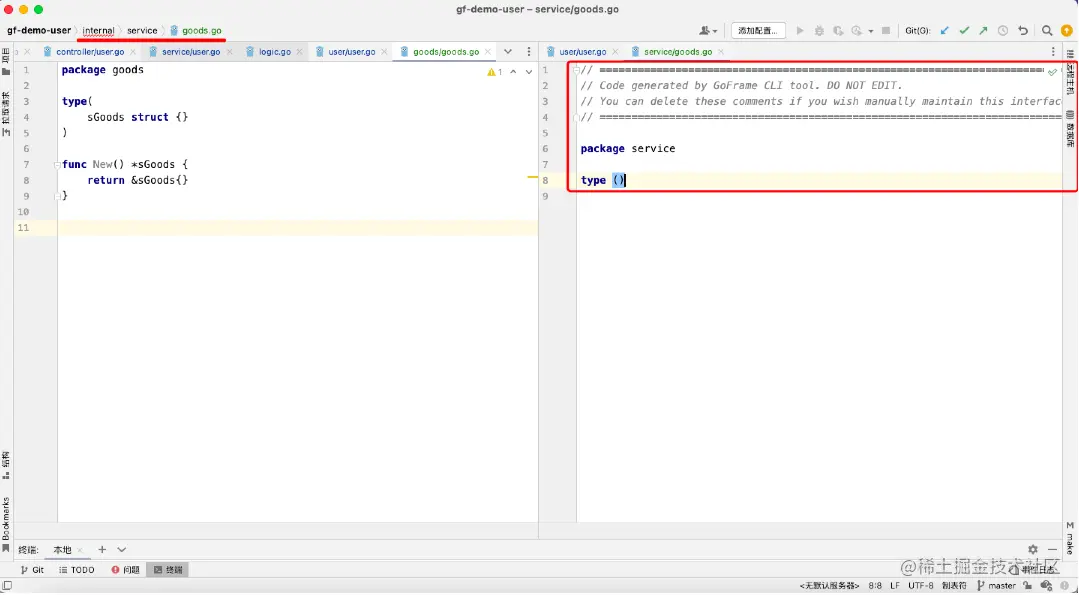
Task: Click the service breadcrumb
Action: point(142,30)
